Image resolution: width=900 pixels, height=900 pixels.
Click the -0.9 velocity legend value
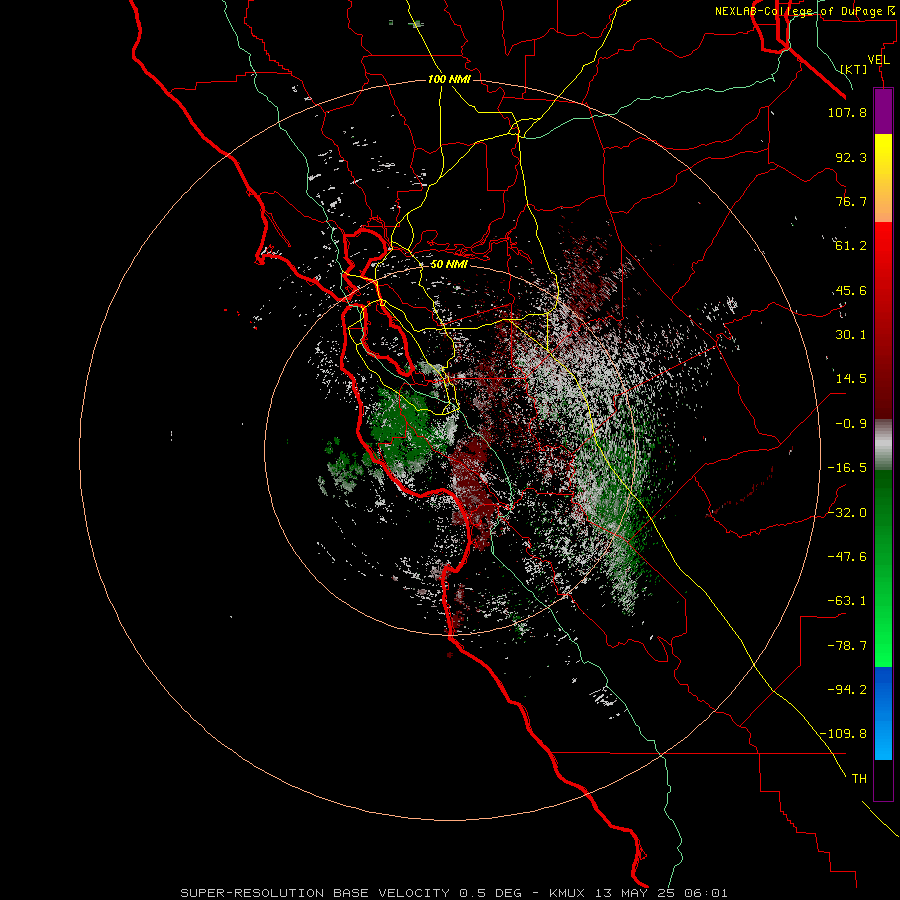click(851, 424)
